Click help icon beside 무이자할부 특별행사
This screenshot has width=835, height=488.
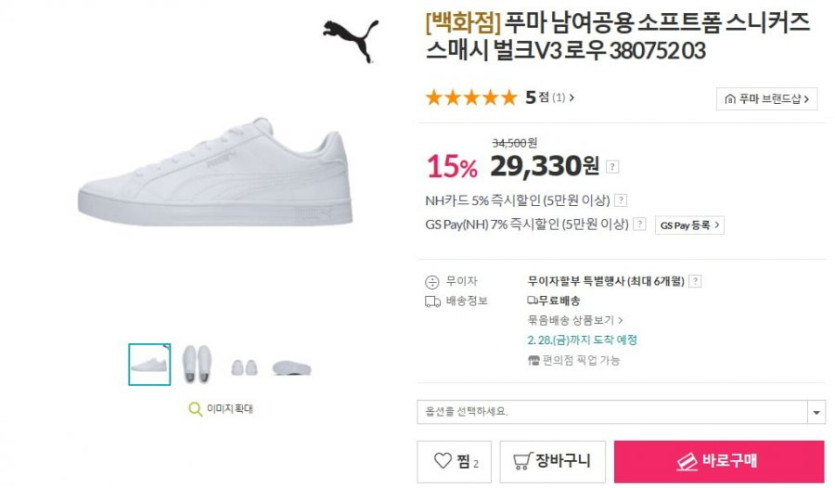[695, 282]
